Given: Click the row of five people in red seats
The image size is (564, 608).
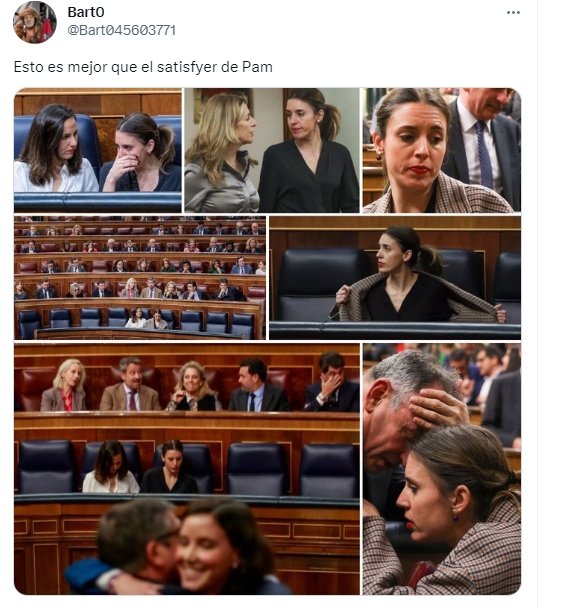Looking at the screenshot, I should pyautogui.click(x=200, y=384).
